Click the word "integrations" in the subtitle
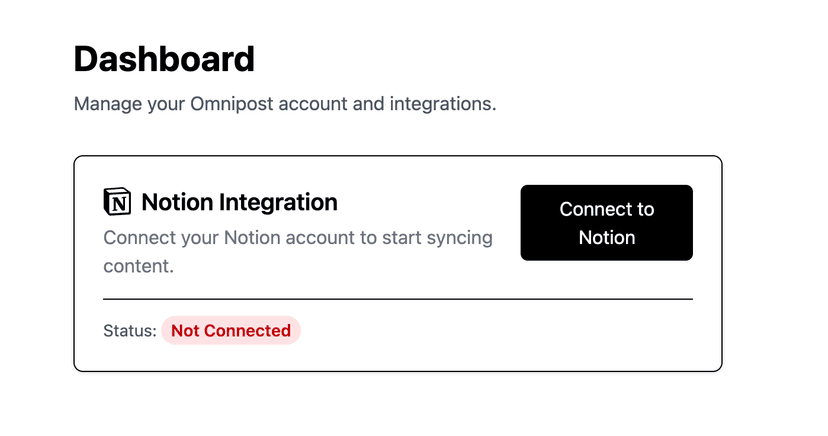This screenshot has width=828, height=436. [444, 104]
